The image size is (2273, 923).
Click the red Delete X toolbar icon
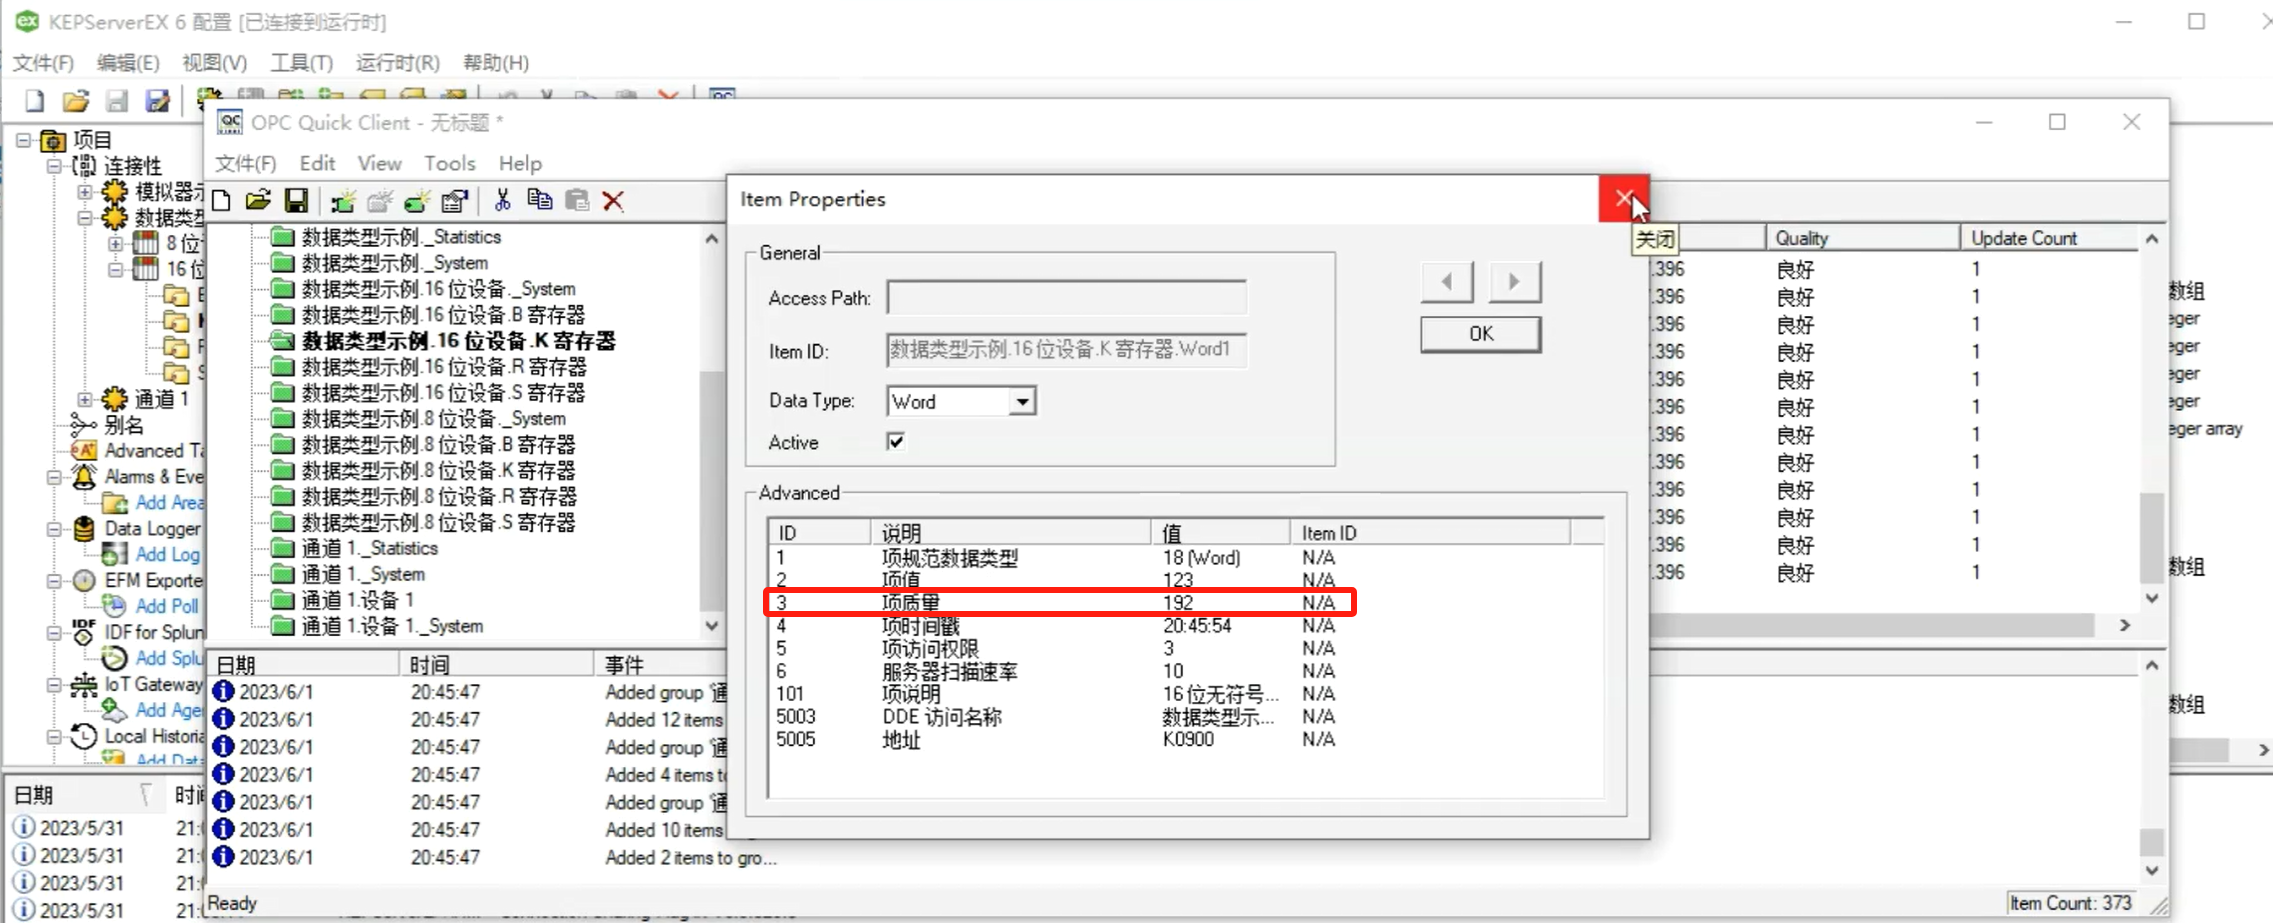pos(614,201)
